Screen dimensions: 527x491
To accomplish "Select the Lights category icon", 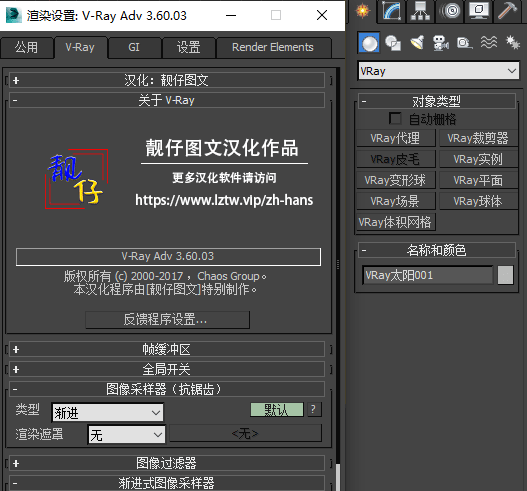I will 417,43.
